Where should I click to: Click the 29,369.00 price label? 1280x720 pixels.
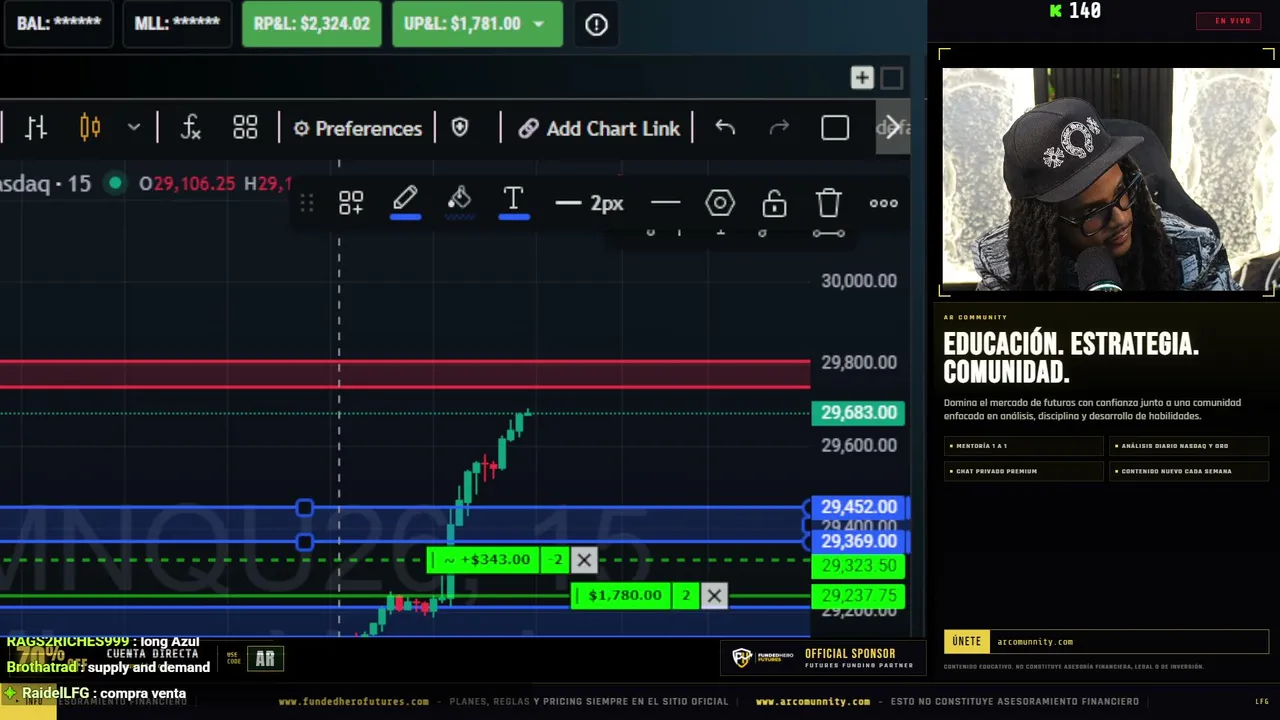858,541
